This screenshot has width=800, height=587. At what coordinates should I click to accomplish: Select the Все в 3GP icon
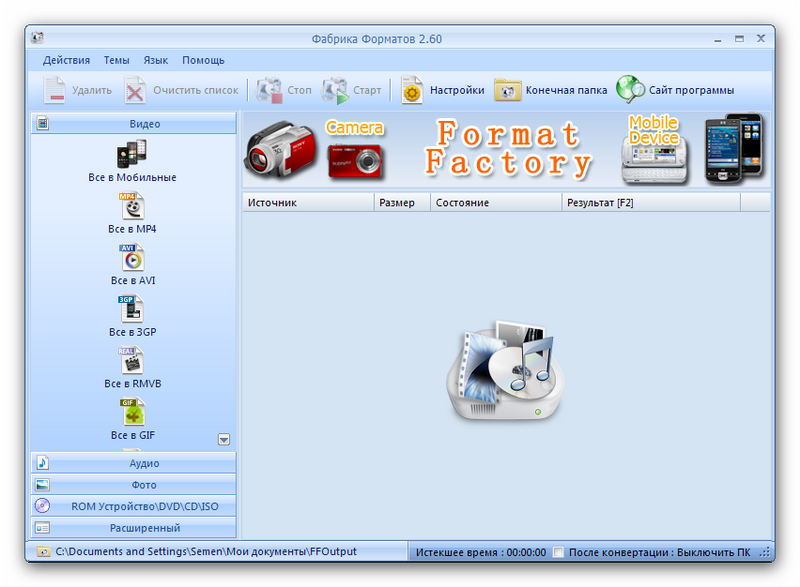point(132,309)
